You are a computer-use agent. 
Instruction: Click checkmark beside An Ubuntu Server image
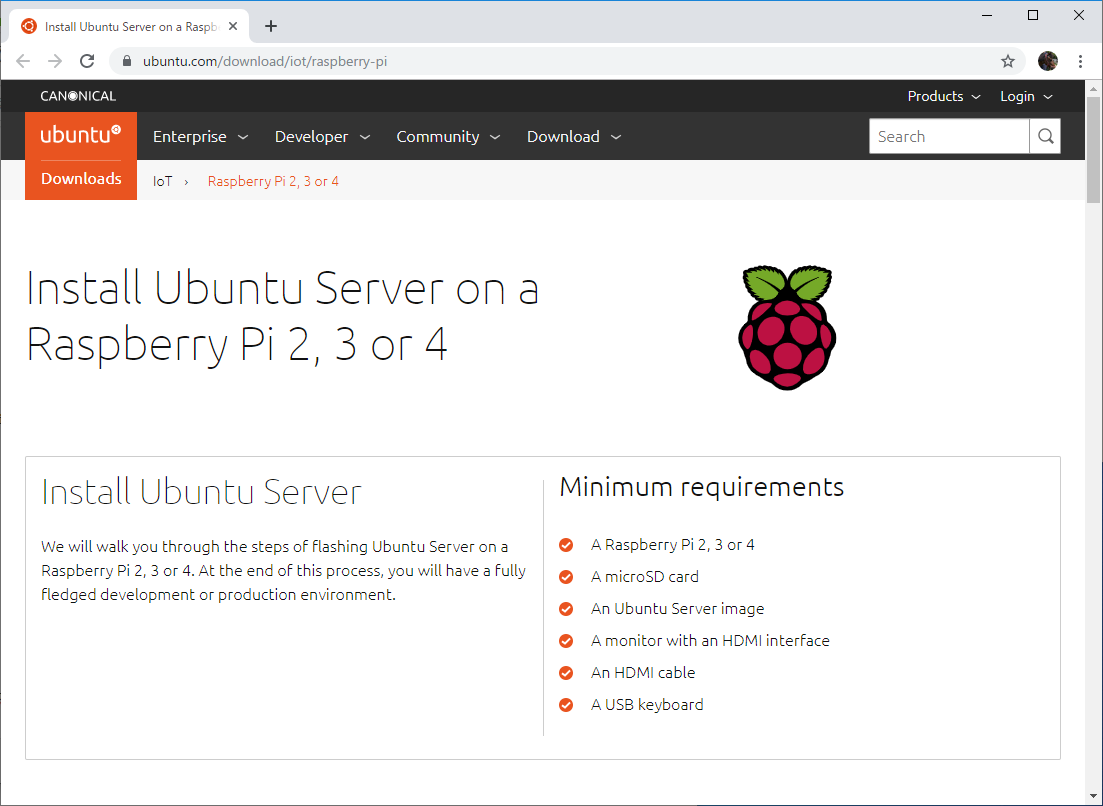566,609
